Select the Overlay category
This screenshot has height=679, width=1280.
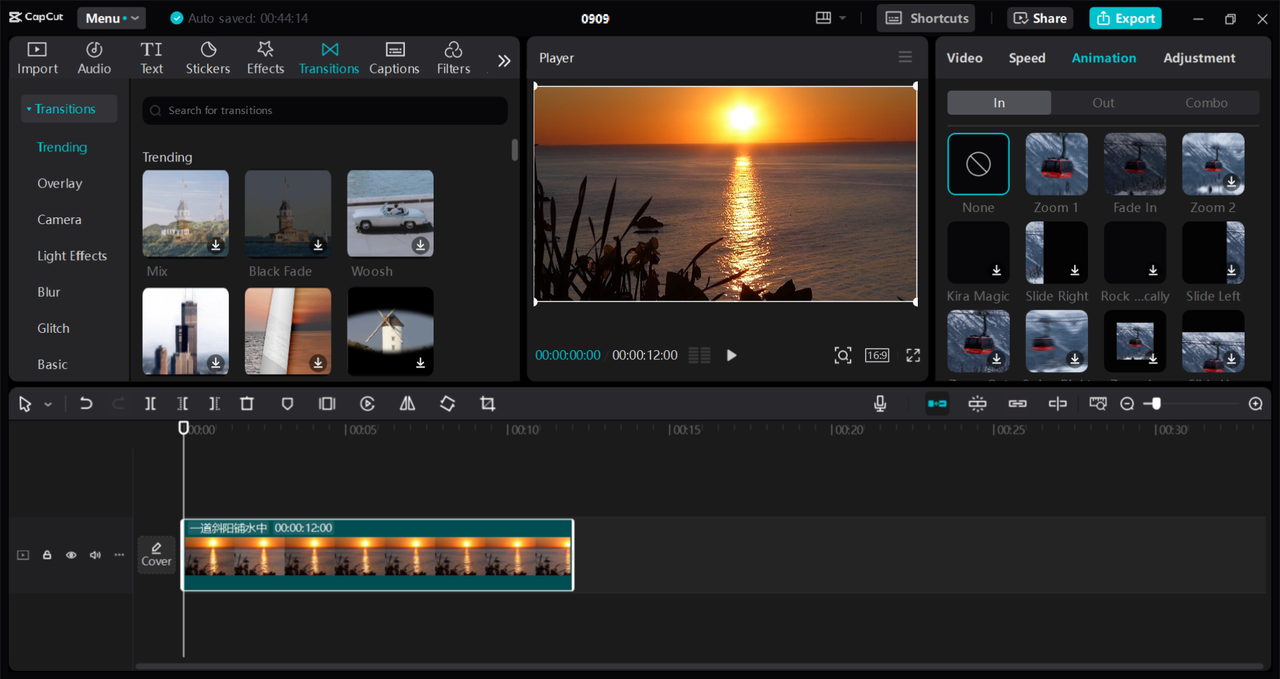click(x=60, y=183)
